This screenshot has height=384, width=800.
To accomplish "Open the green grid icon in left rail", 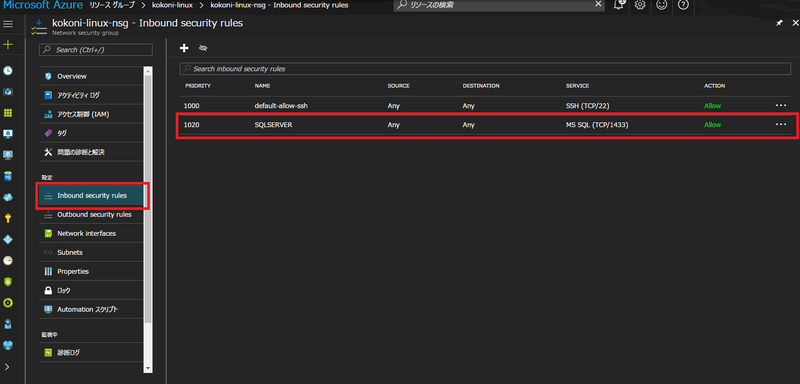I will 8,113.
